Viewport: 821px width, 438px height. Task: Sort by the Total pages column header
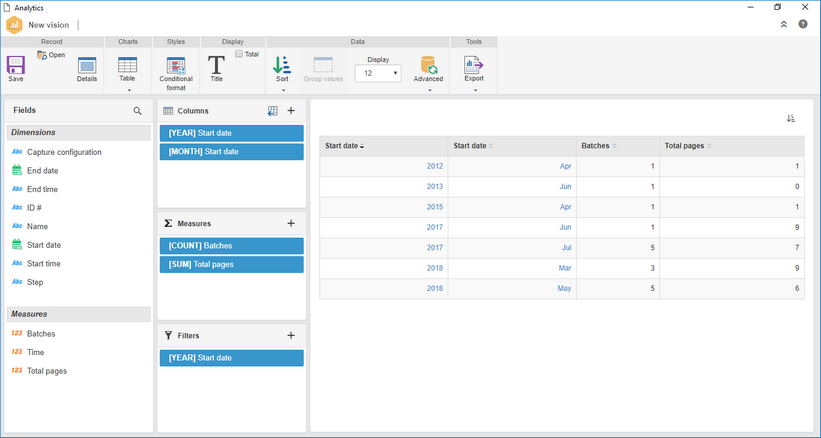click(732, 146)
